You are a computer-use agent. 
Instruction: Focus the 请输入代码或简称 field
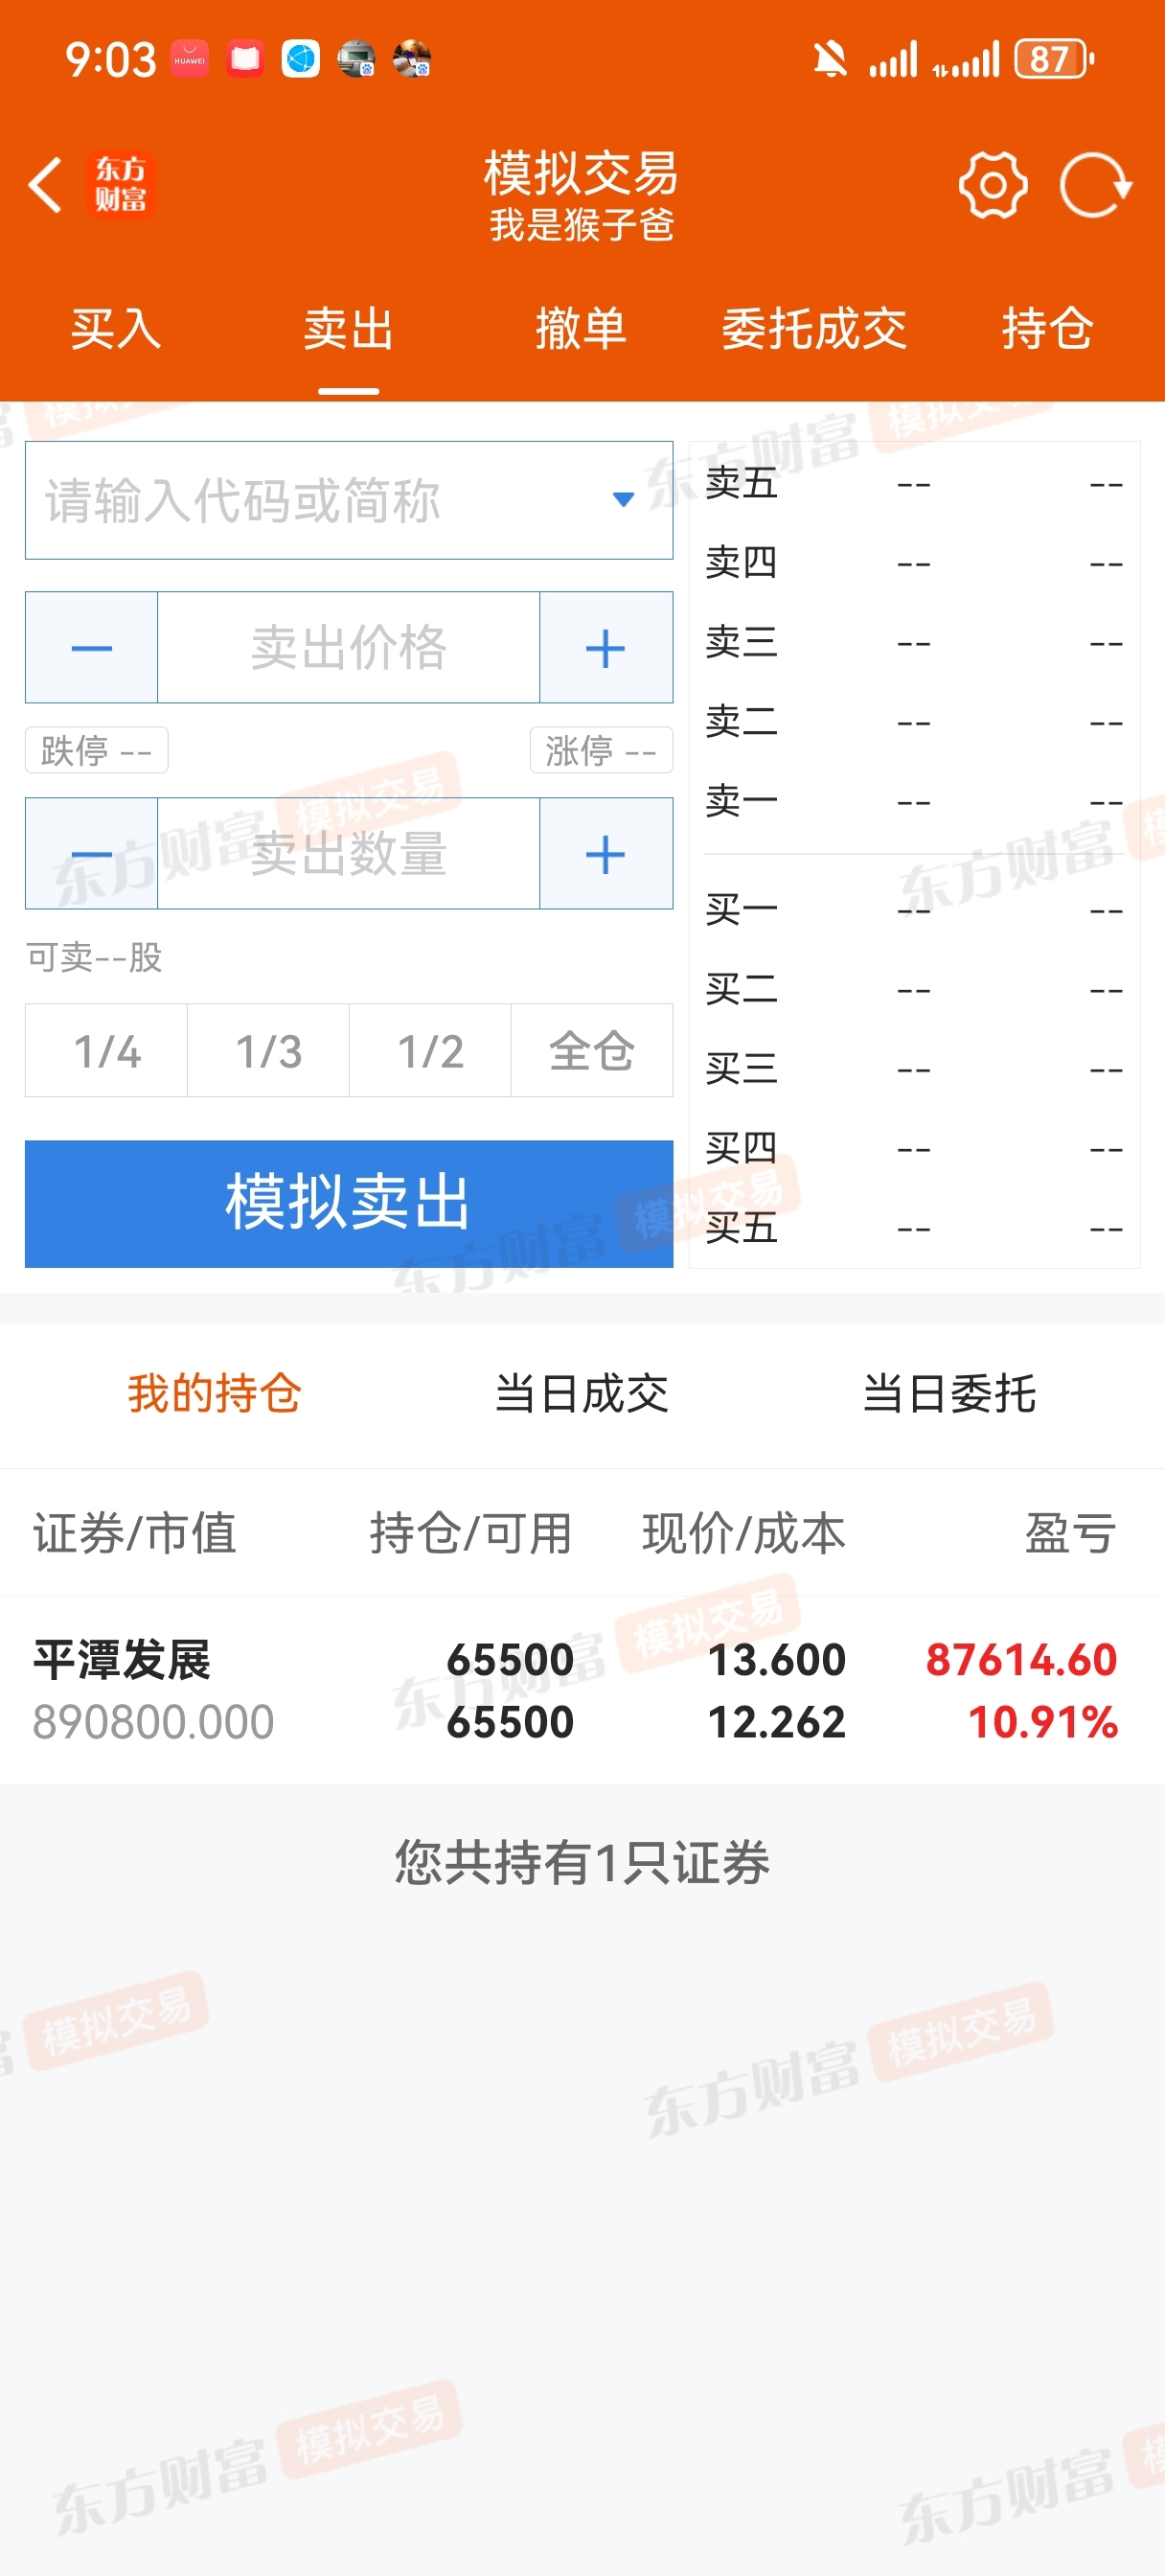point(349,500)
